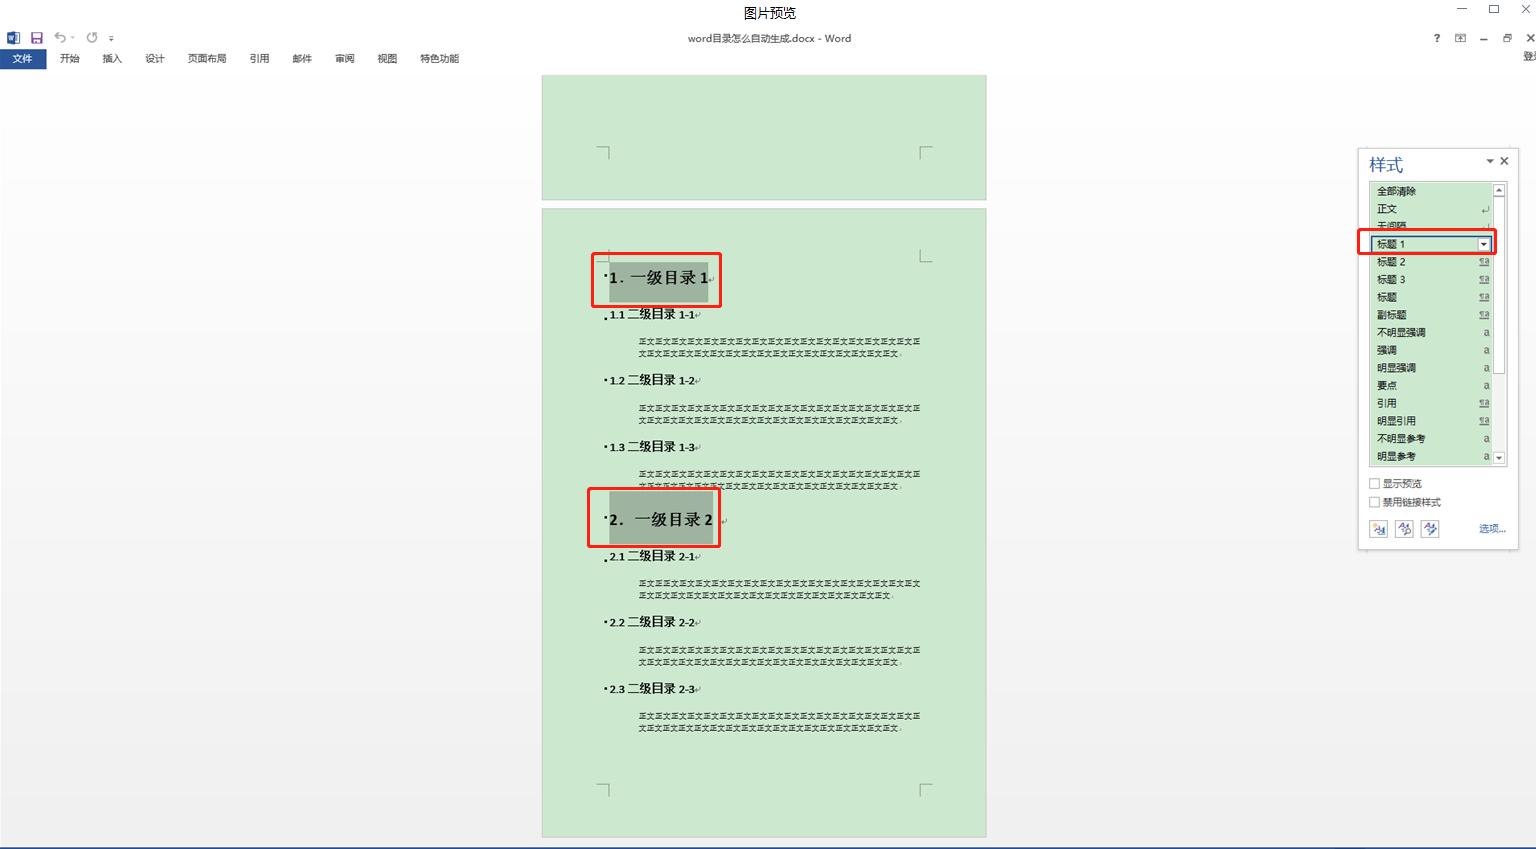Switch to the 页面布局 ribbon tab
Screen dimensions: 1536x849
coord(207,59)
